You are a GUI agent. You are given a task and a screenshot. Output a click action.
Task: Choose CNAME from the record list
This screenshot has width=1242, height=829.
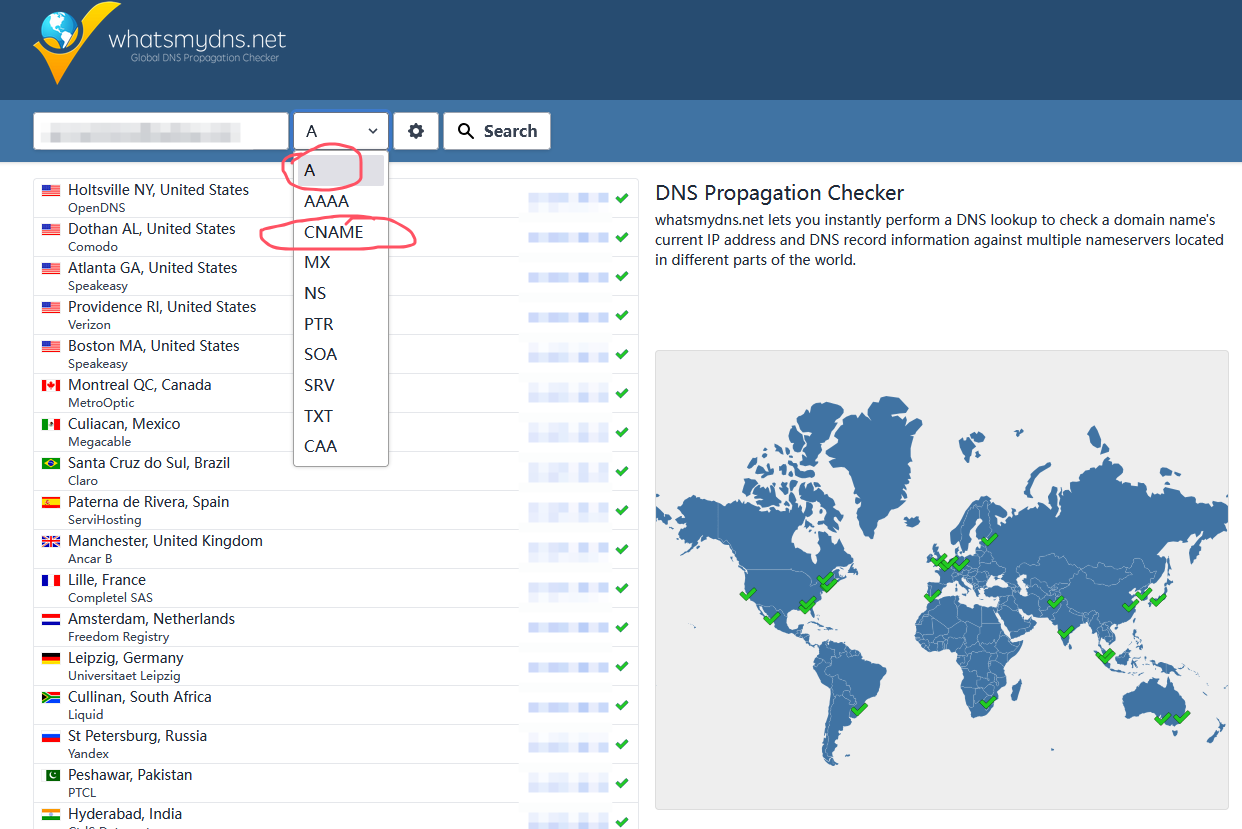coord(334,232)
